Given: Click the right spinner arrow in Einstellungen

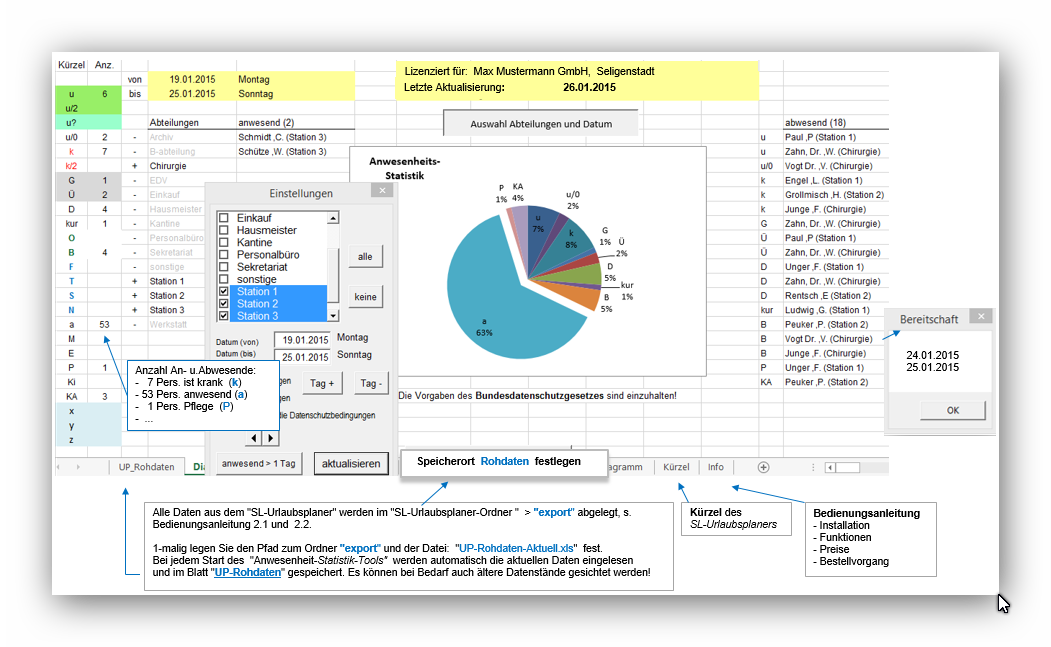Looking at the screenshot, I should pos(270,438).
